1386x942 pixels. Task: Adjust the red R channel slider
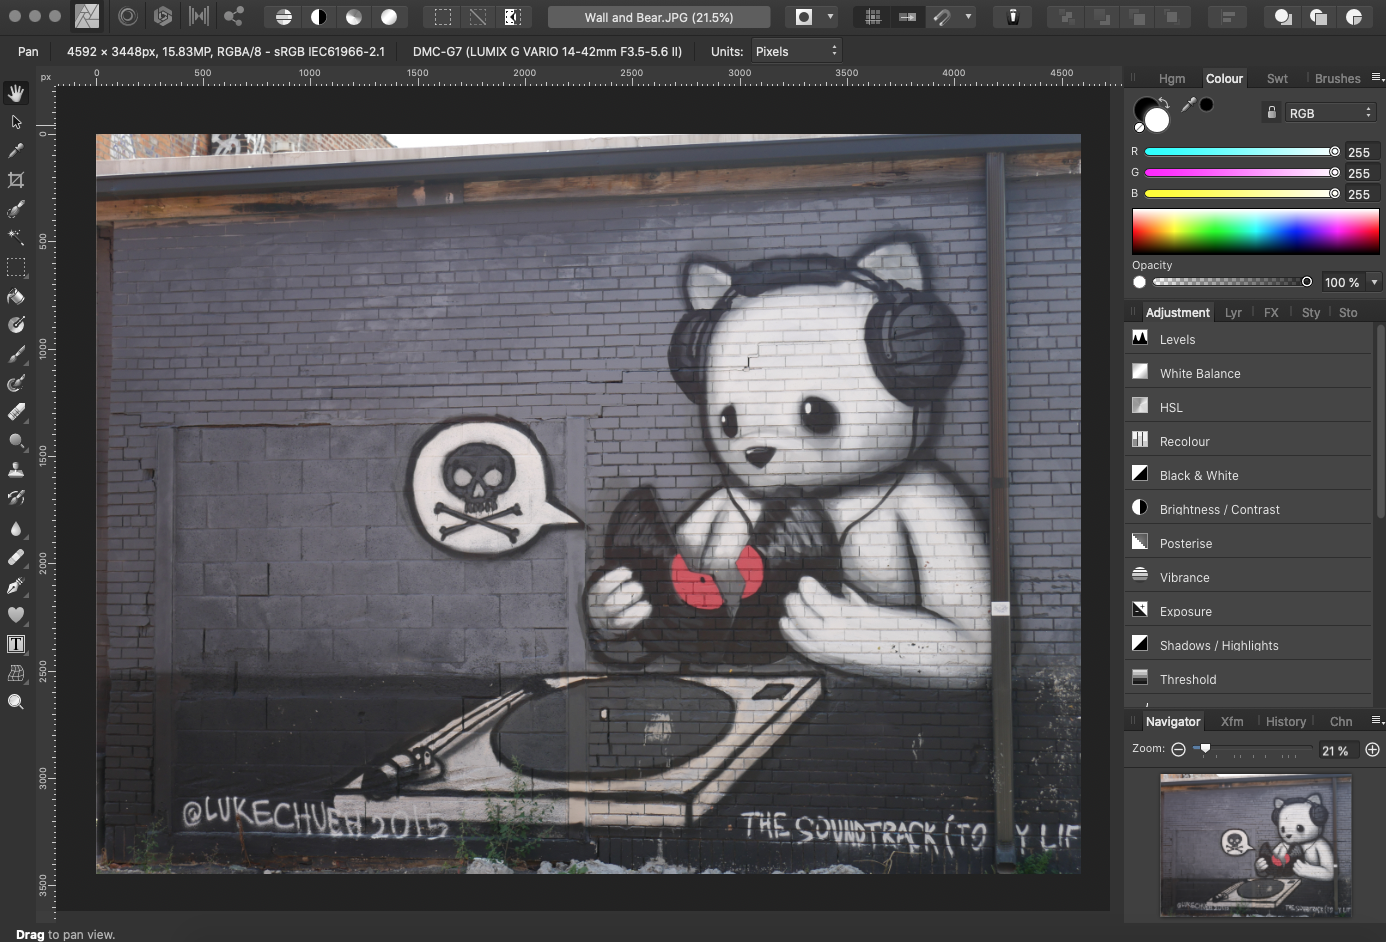[x=1242, y=152]
